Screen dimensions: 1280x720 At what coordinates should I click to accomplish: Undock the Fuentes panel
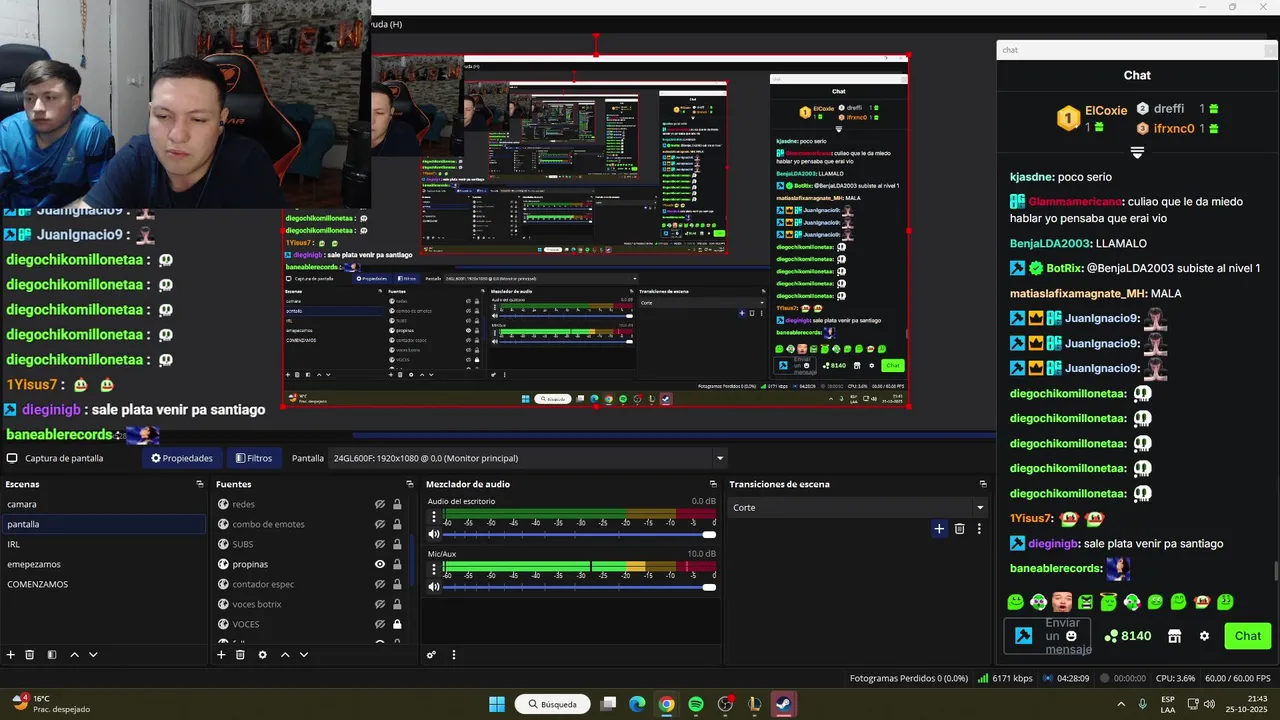click(x=409, y=484)
